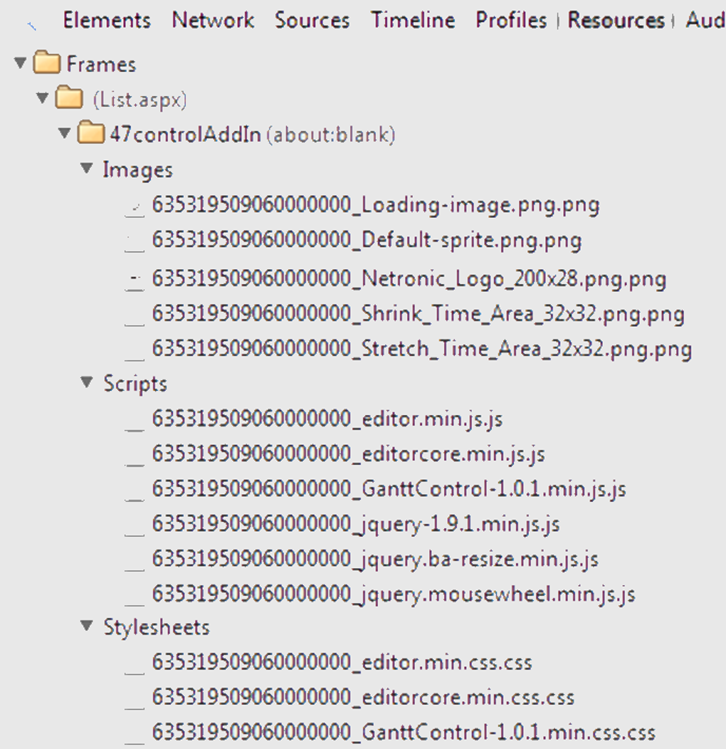Click the 47controlAddIn folder icon
Viewport: 726px width, 749px height.
[91, 134]
